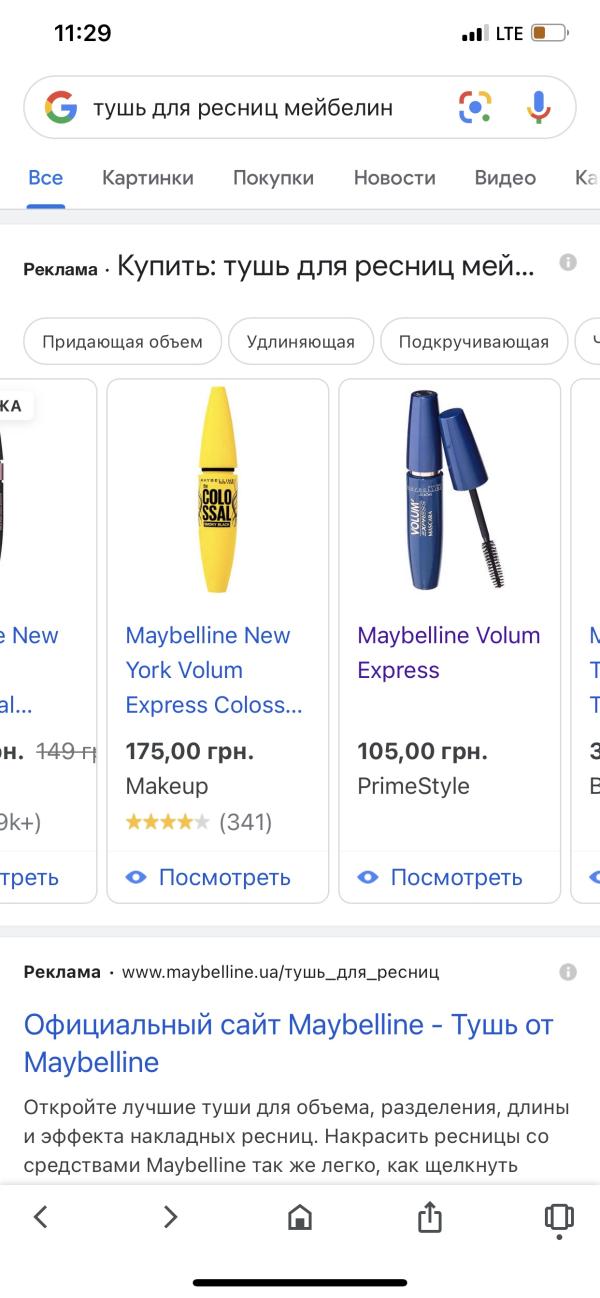Switch to the Картинки tab
Image resolution: width=600 pixels, height=1298 pixels.
(148, 178)
